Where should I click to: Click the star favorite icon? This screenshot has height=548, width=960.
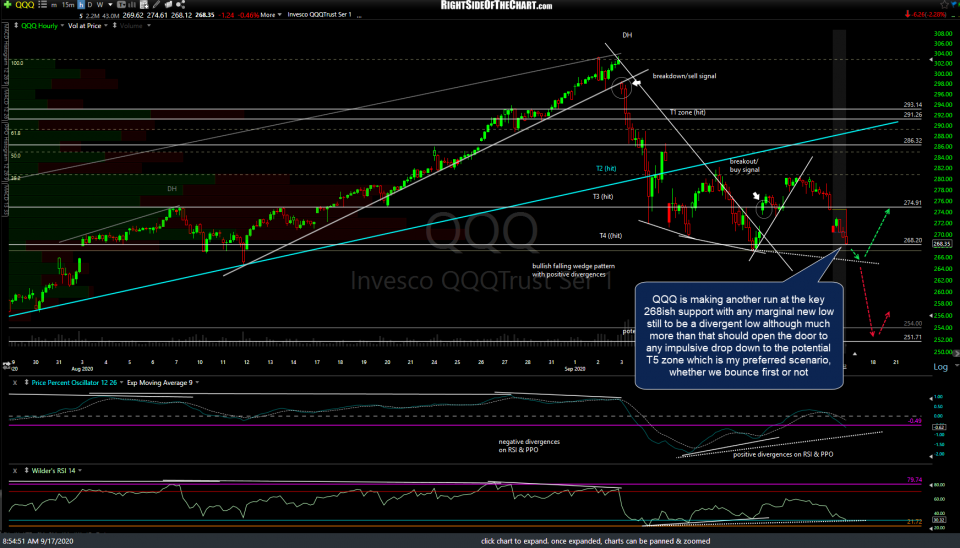click(944, 5)
